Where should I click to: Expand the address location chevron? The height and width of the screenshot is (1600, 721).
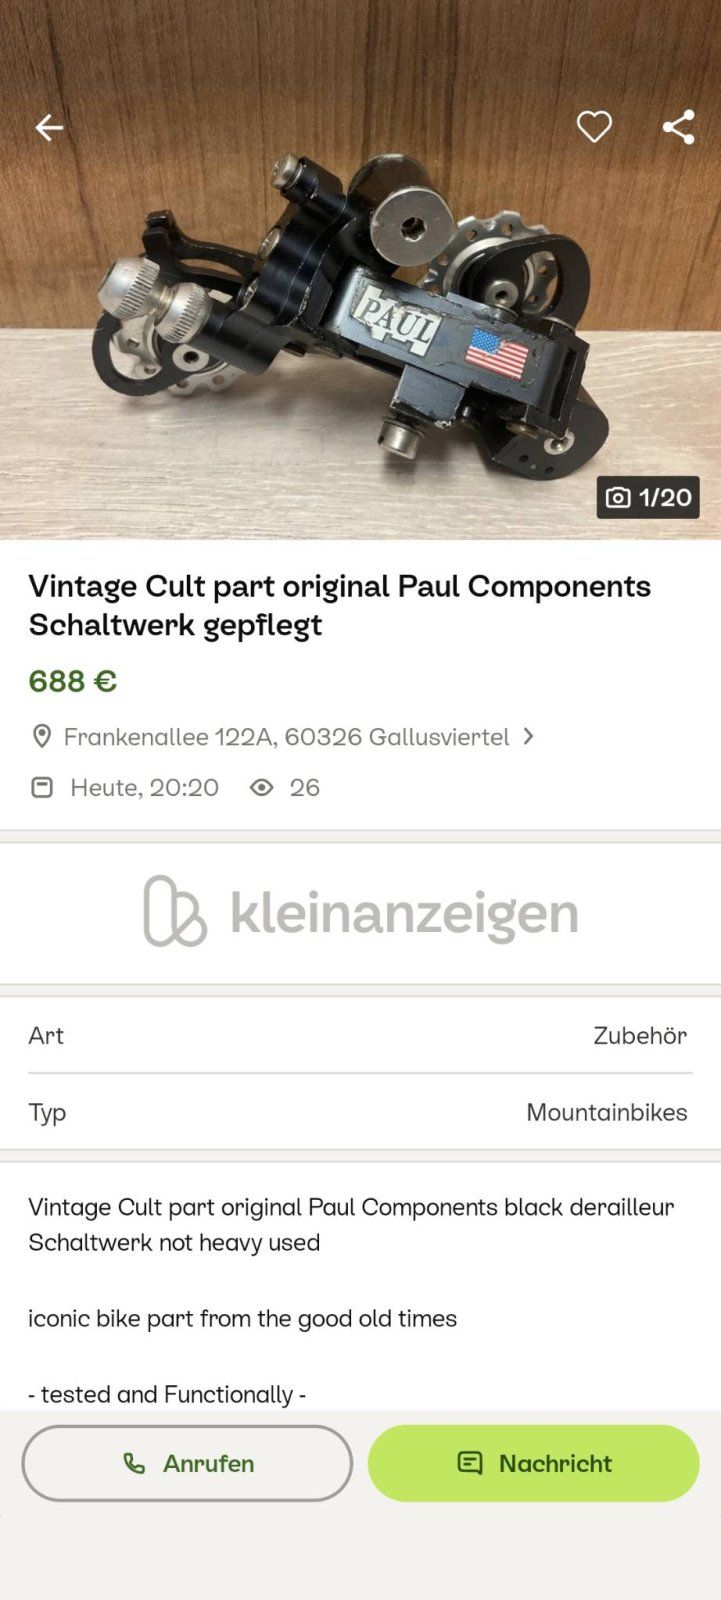click(529, 737)
